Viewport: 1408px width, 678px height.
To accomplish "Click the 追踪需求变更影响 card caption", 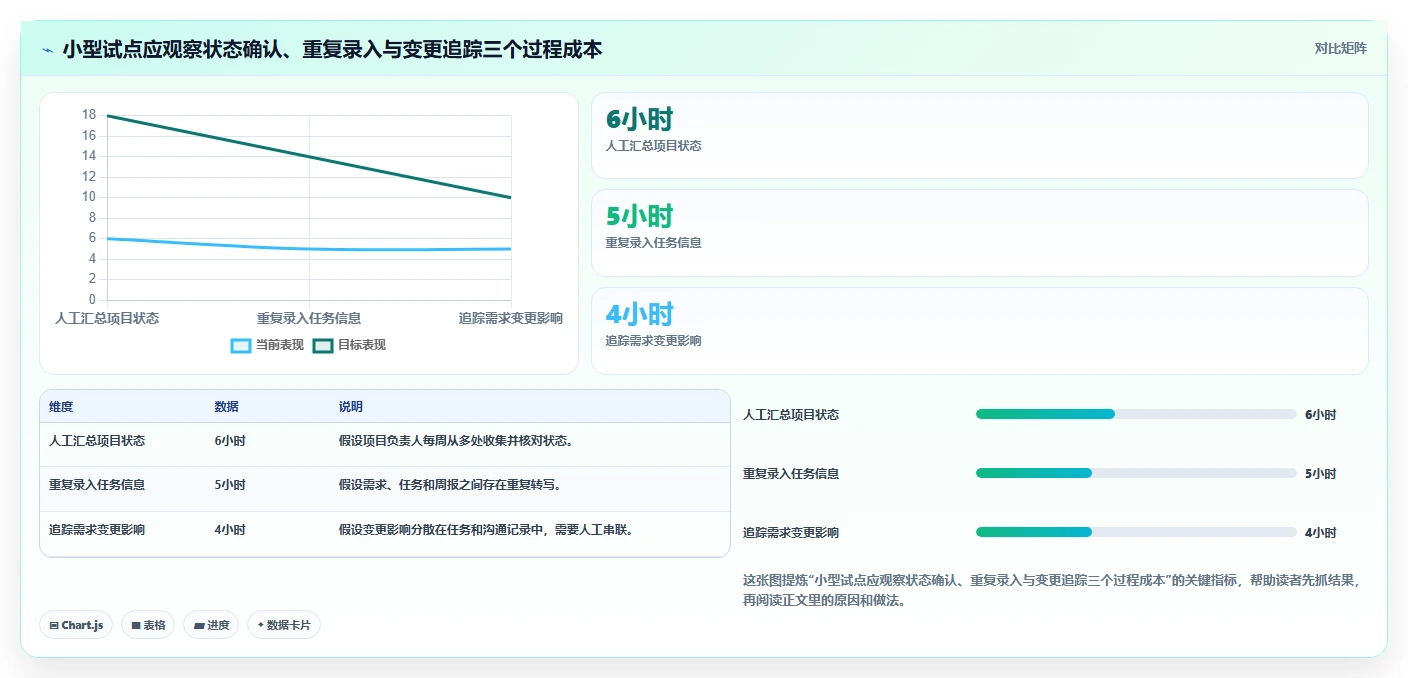I will pyautogui.click(x=653, y=341).
